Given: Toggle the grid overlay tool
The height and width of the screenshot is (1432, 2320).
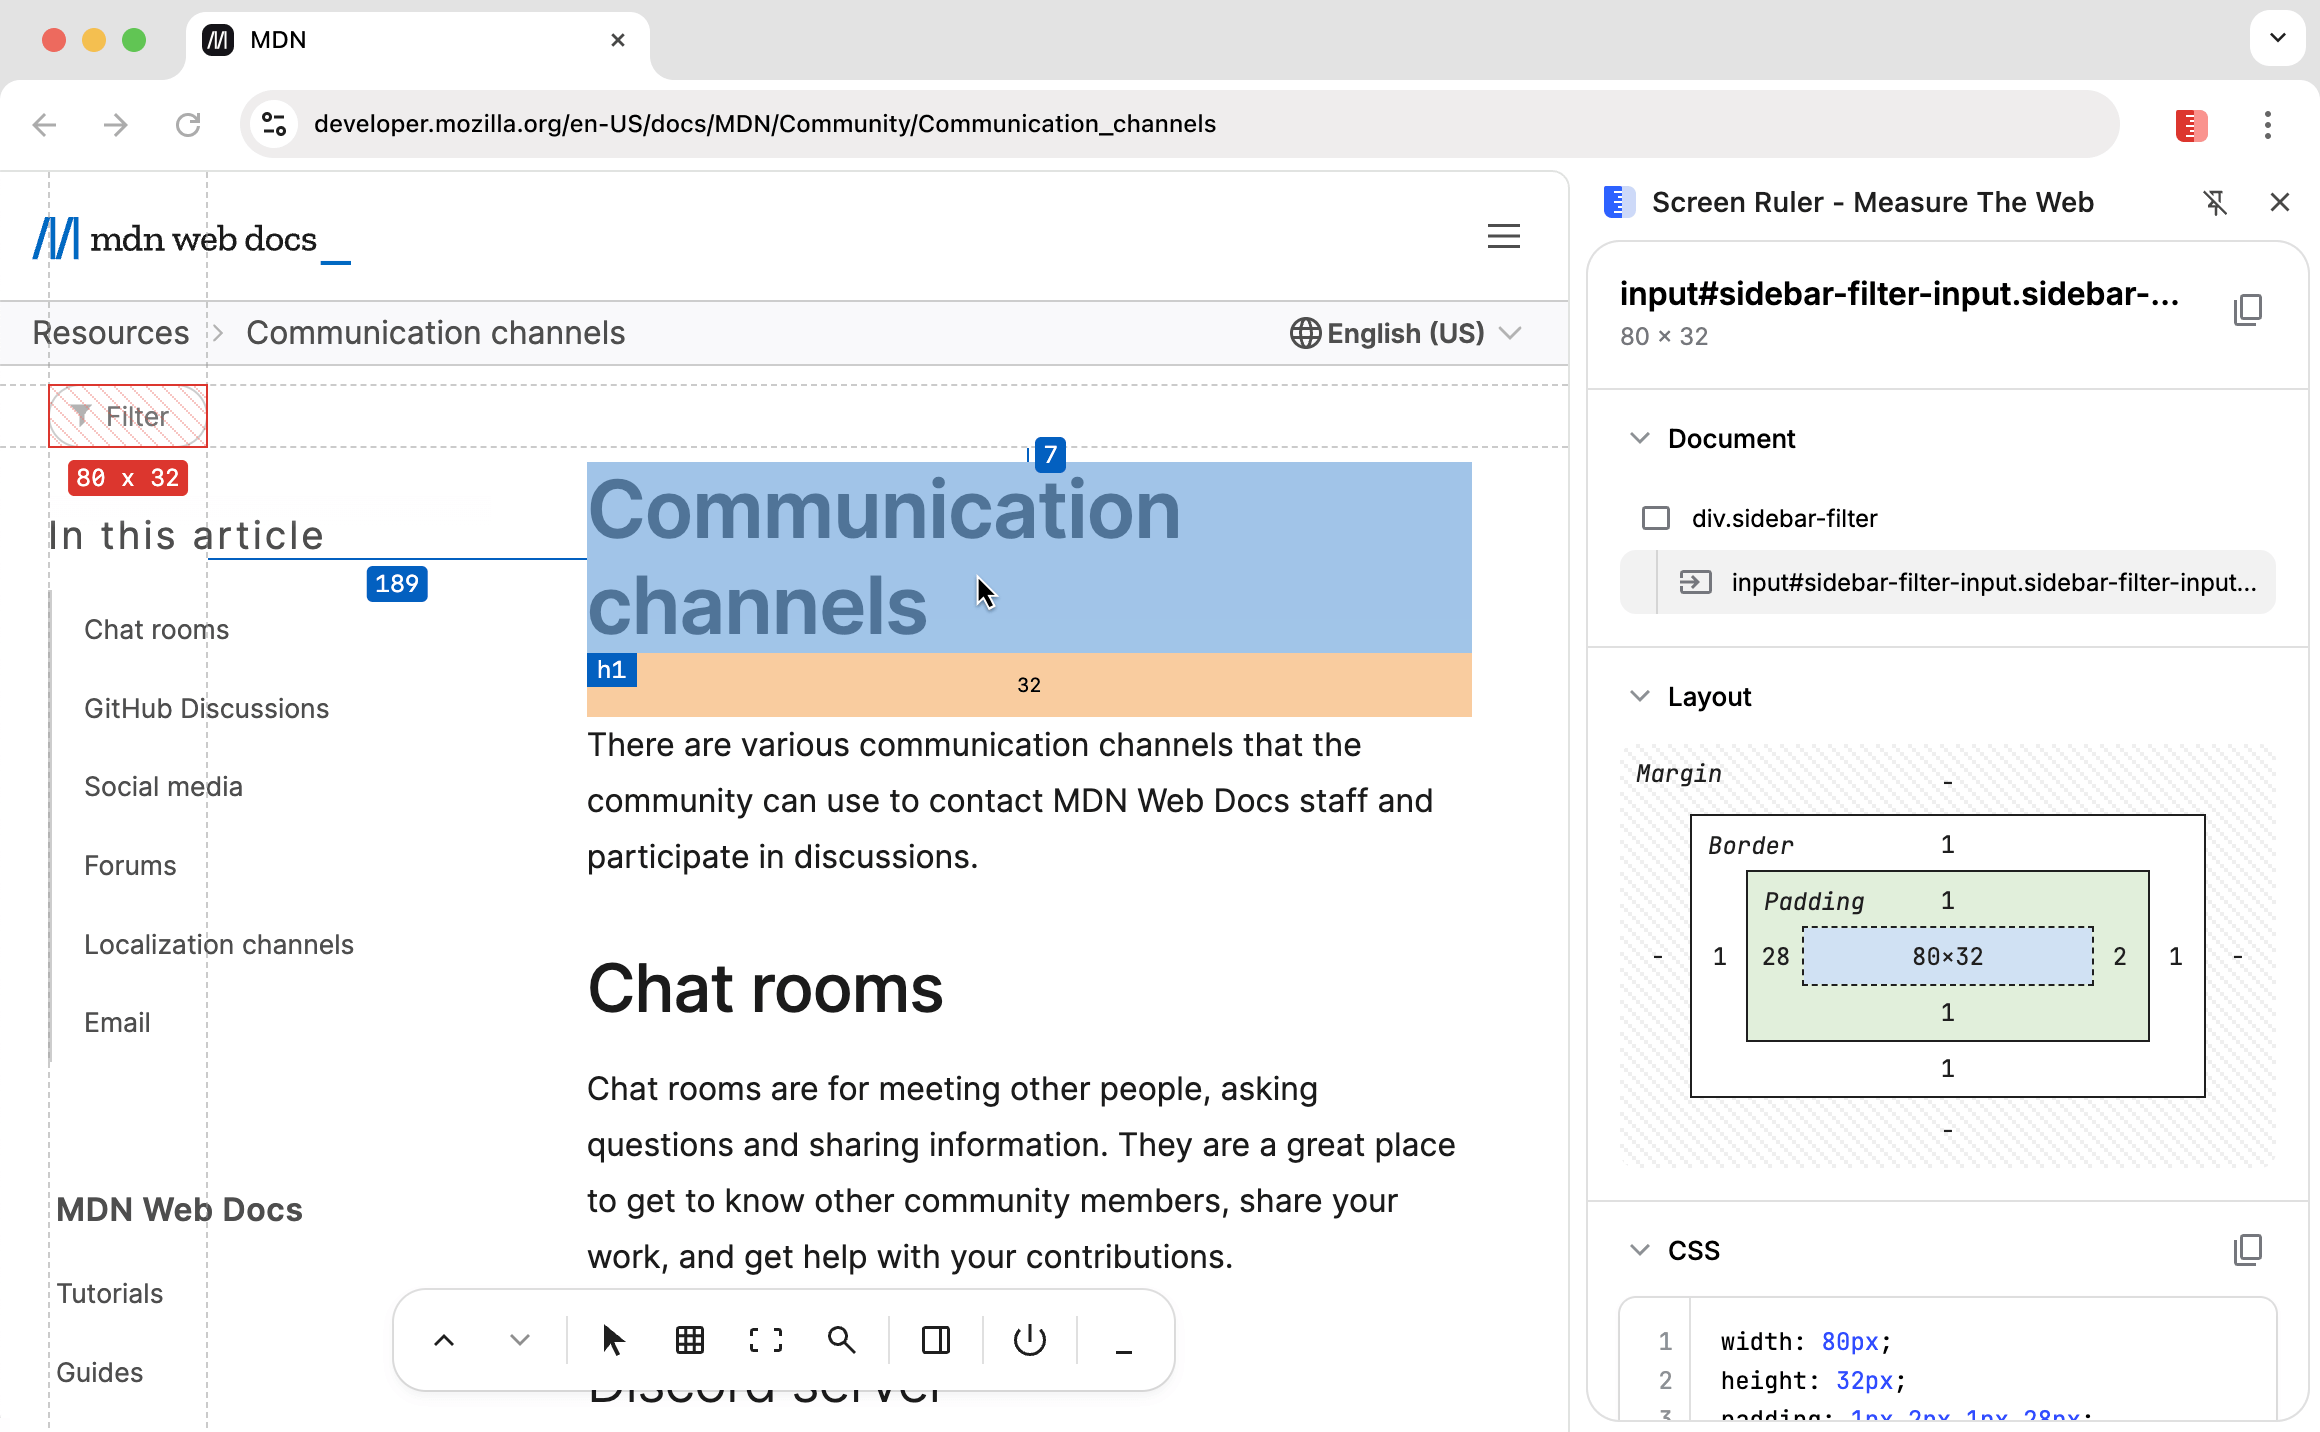Looking at the screenshot, I should pos(690,1340).
